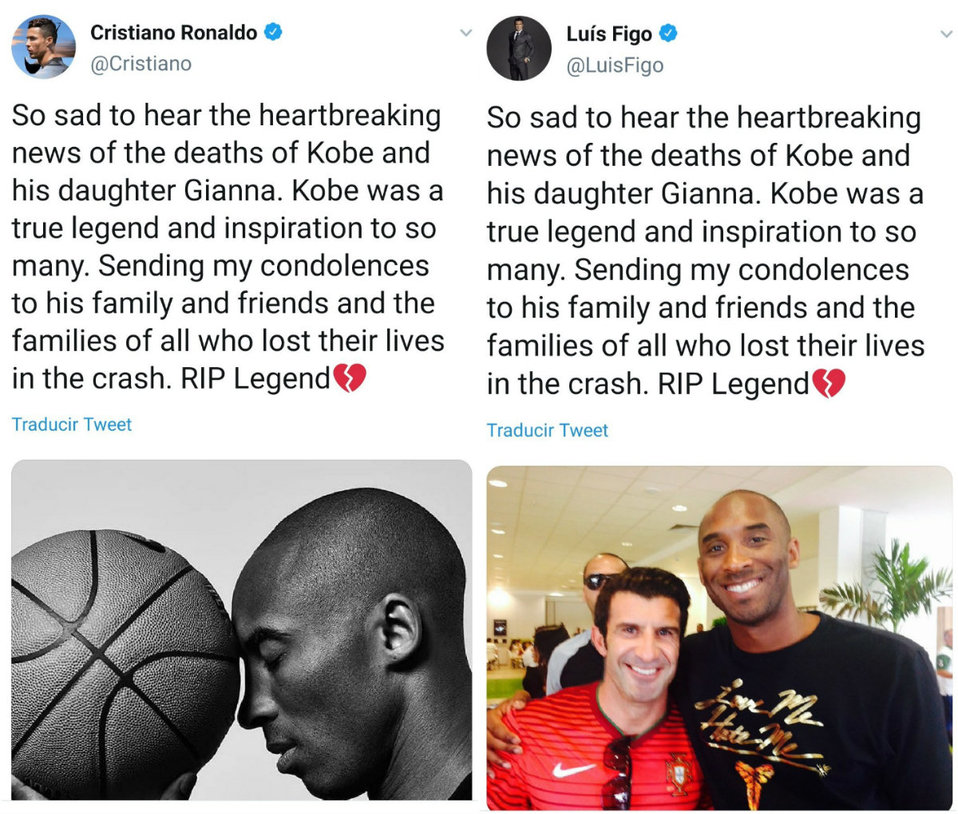Image resolution: width=958 pixels, height=814 pixels.
Task: Click the red Portugal jersey in Figo's photo
Action: [x=594, y=753]
